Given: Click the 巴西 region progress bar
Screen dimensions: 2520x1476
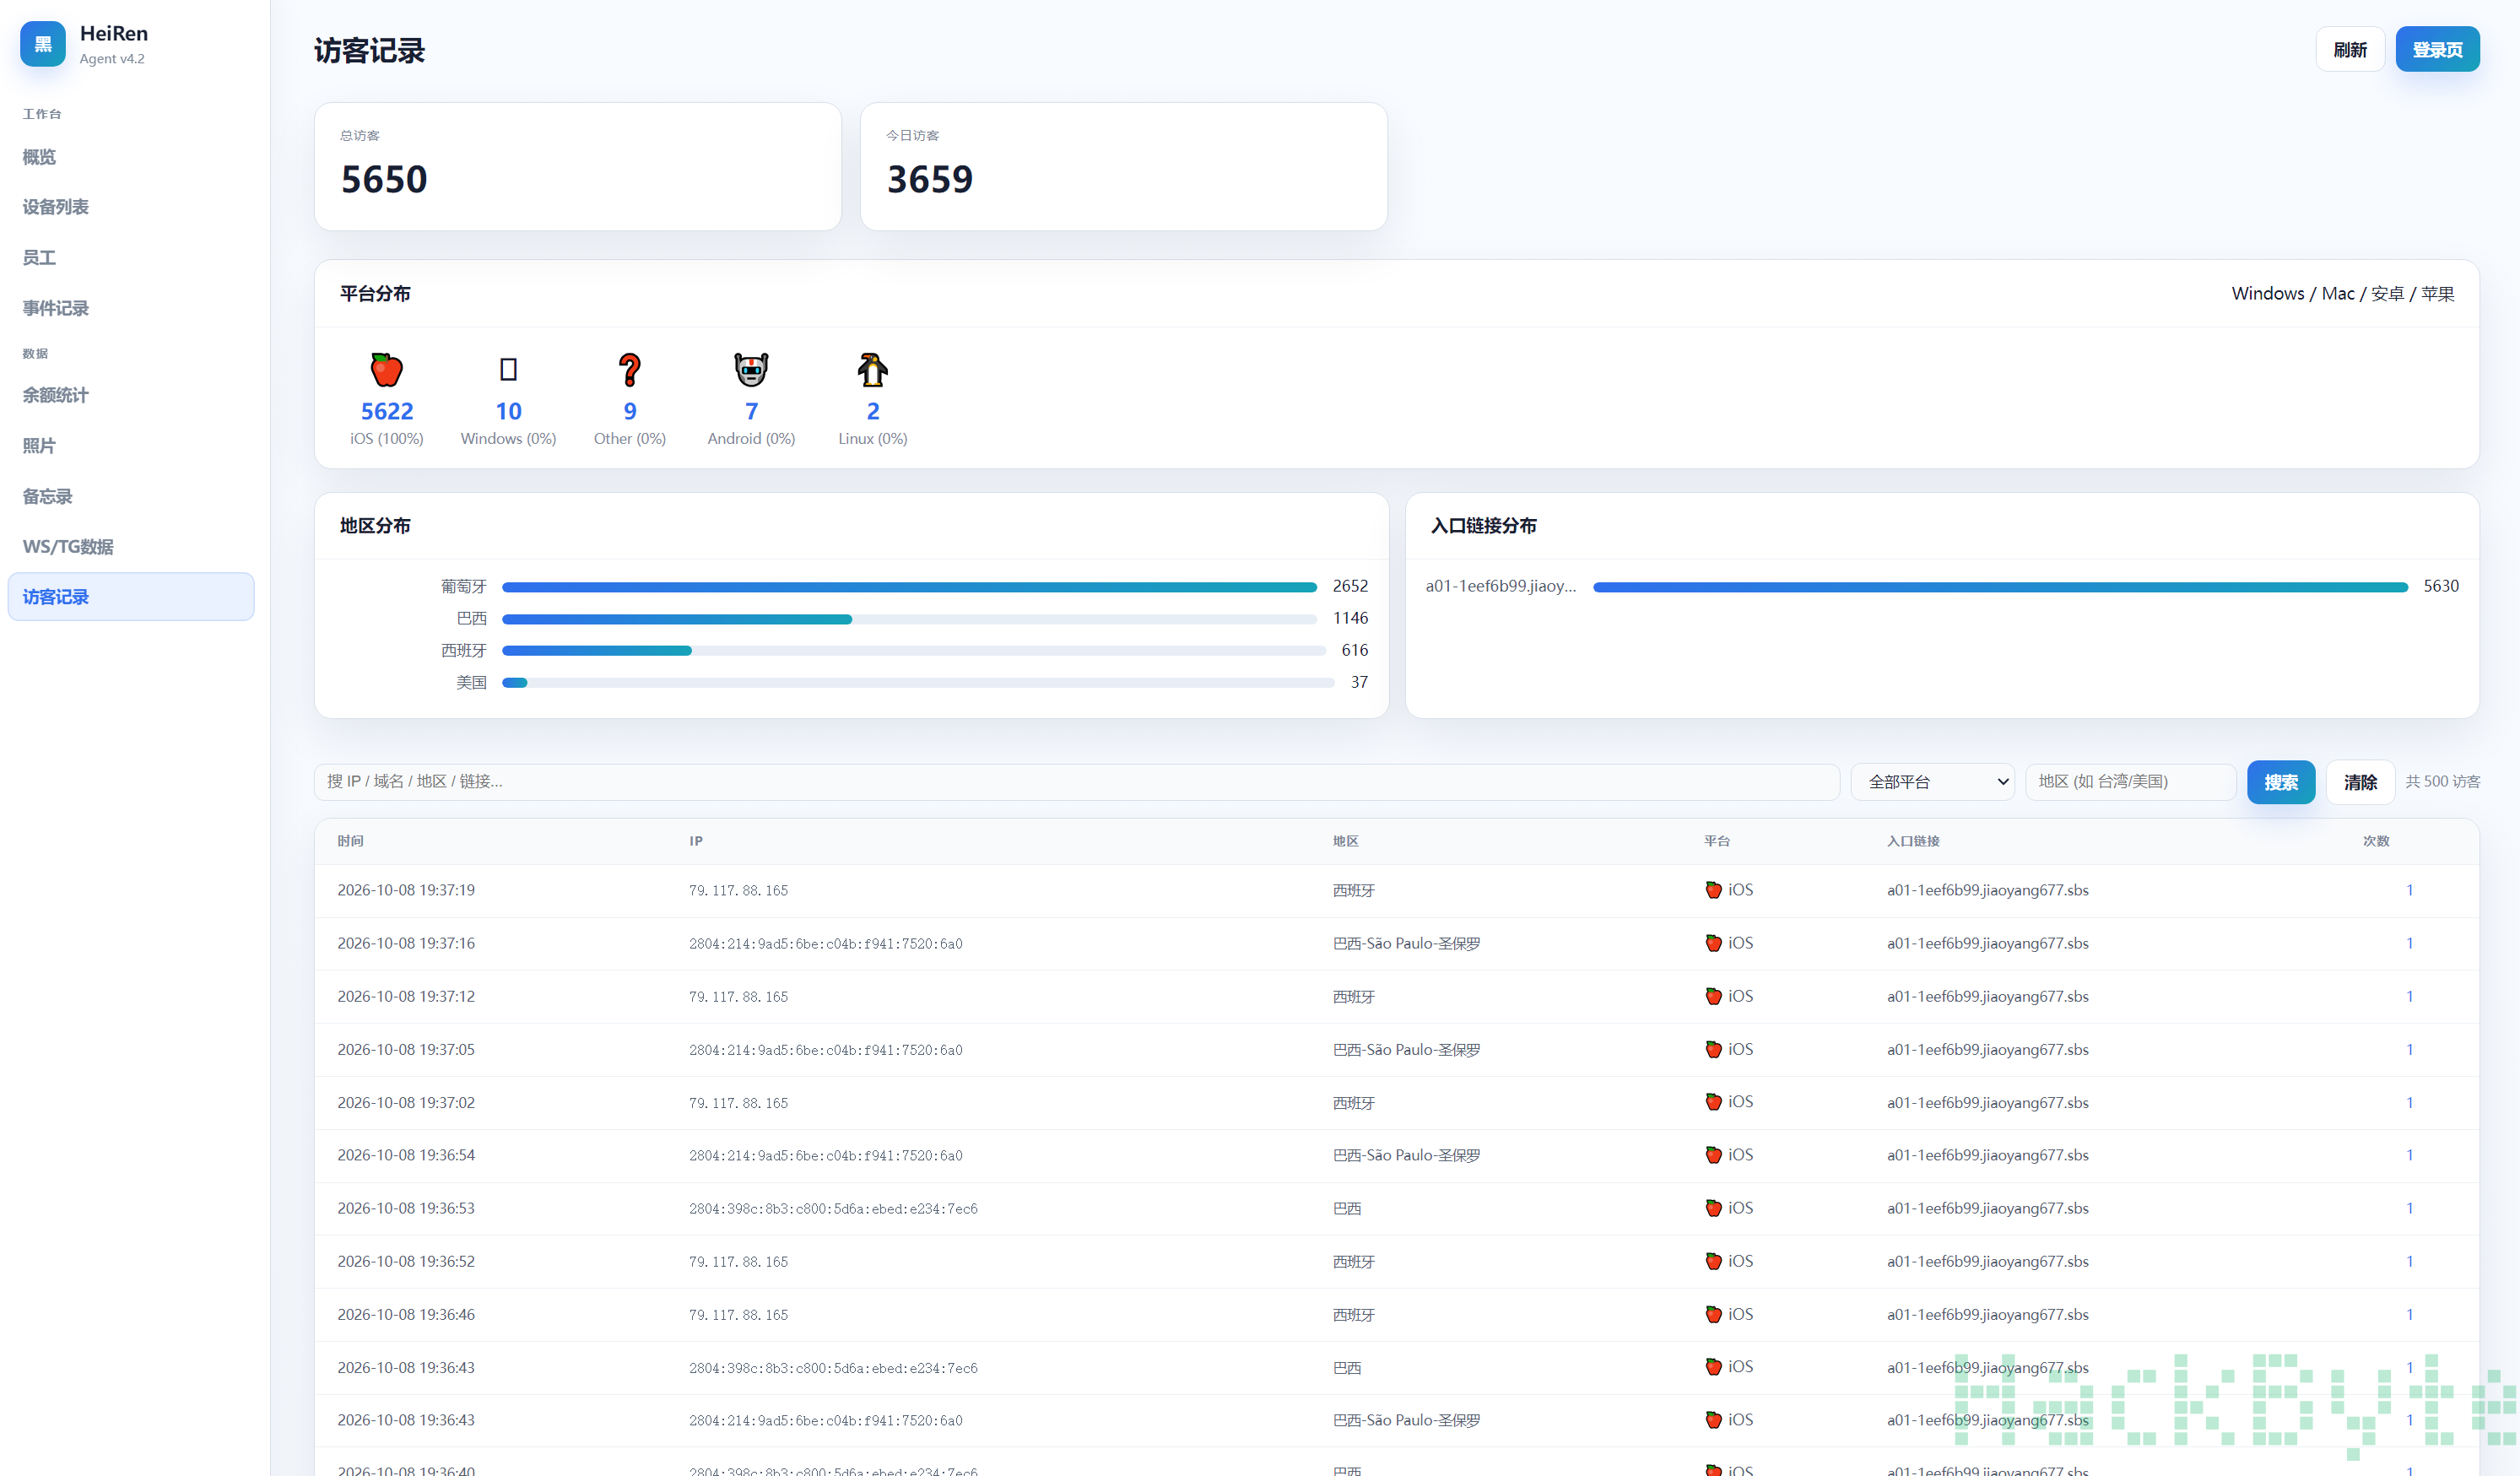Looking at the screenshot, I should pyautogui.click(x=909, y=619).
